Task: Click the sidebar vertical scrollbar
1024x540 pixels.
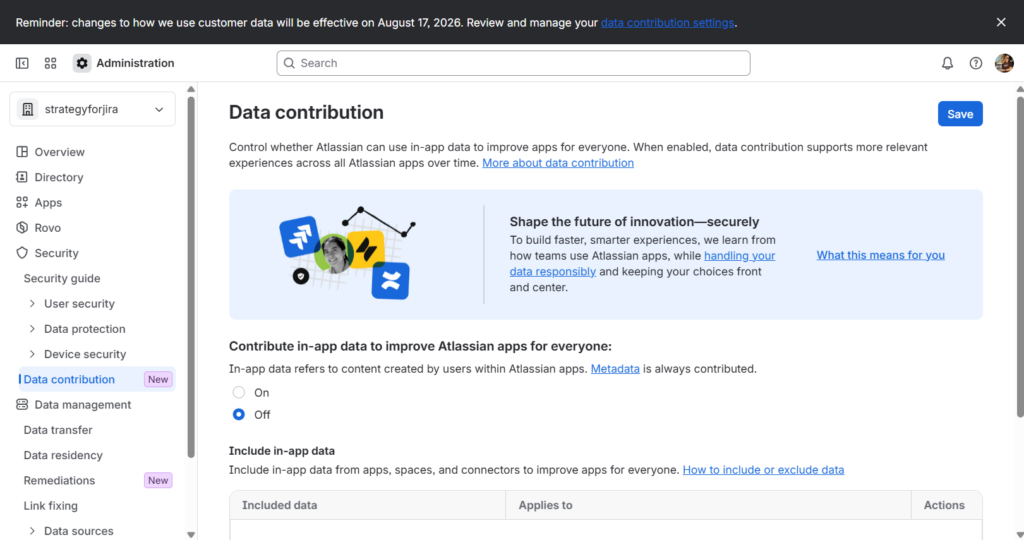Action: point(191,277)
